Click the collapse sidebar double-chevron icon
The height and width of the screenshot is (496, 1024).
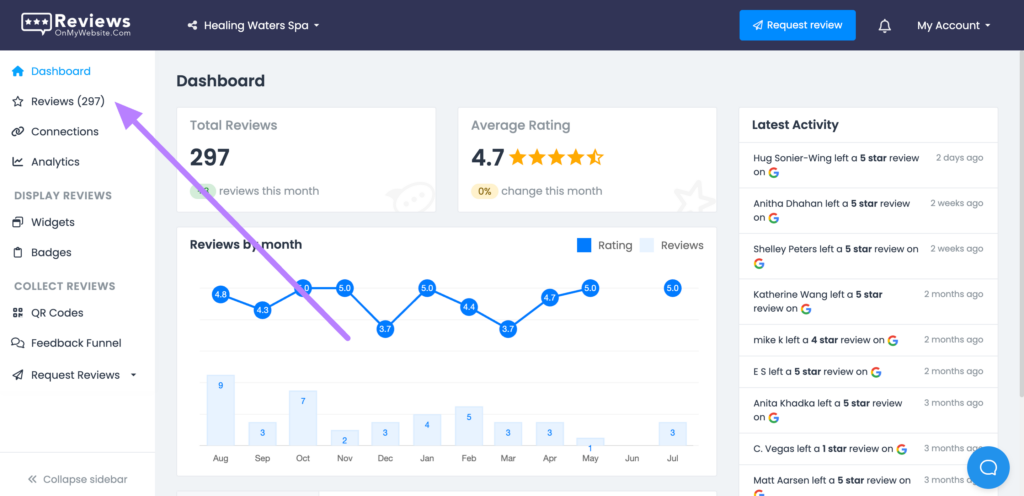point(32,479)
